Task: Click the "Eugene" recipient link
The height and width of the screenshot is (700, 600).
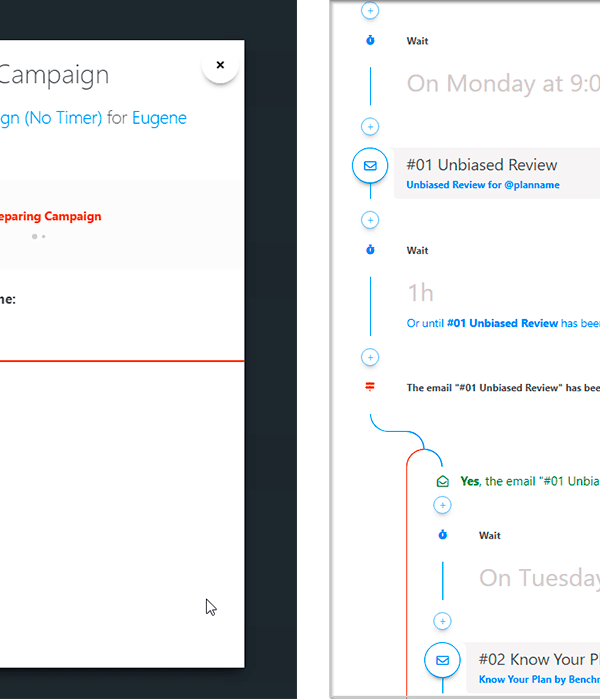Action: click(x=159, y=118)
